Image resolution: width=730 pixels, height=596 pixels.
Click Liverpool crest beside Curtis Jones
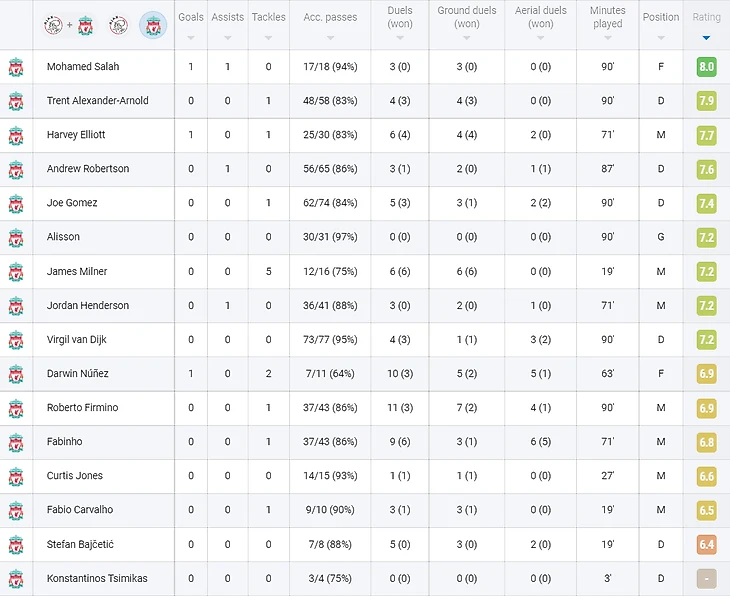point(16,476)
